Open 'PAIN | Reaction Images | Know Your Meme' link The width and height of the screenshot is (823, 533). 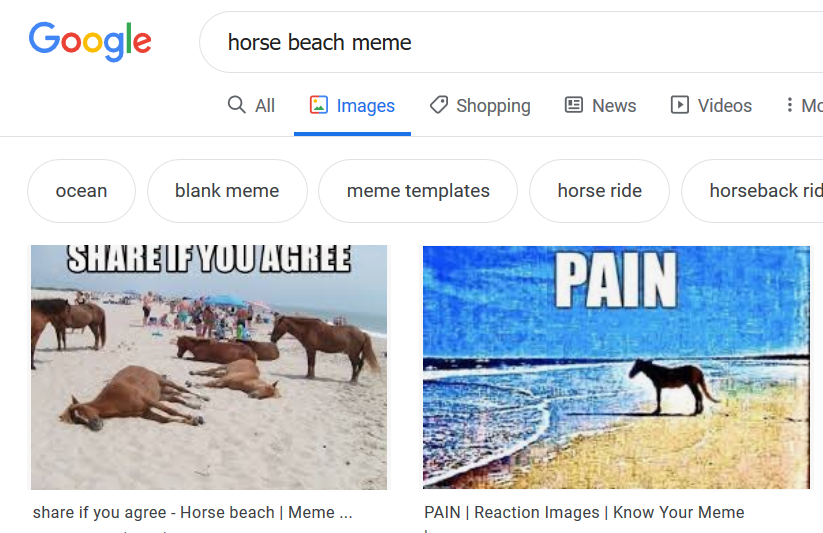[x=584, y=512]
